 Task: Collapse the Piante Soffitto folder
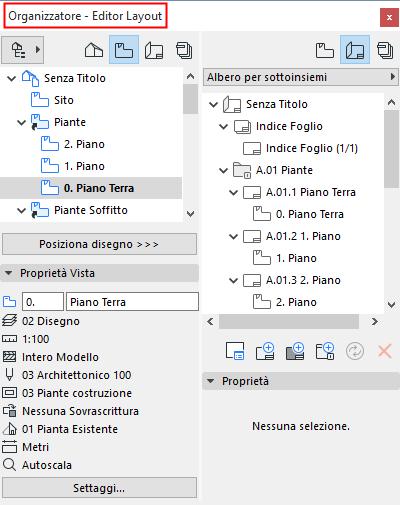pos(22,211)
